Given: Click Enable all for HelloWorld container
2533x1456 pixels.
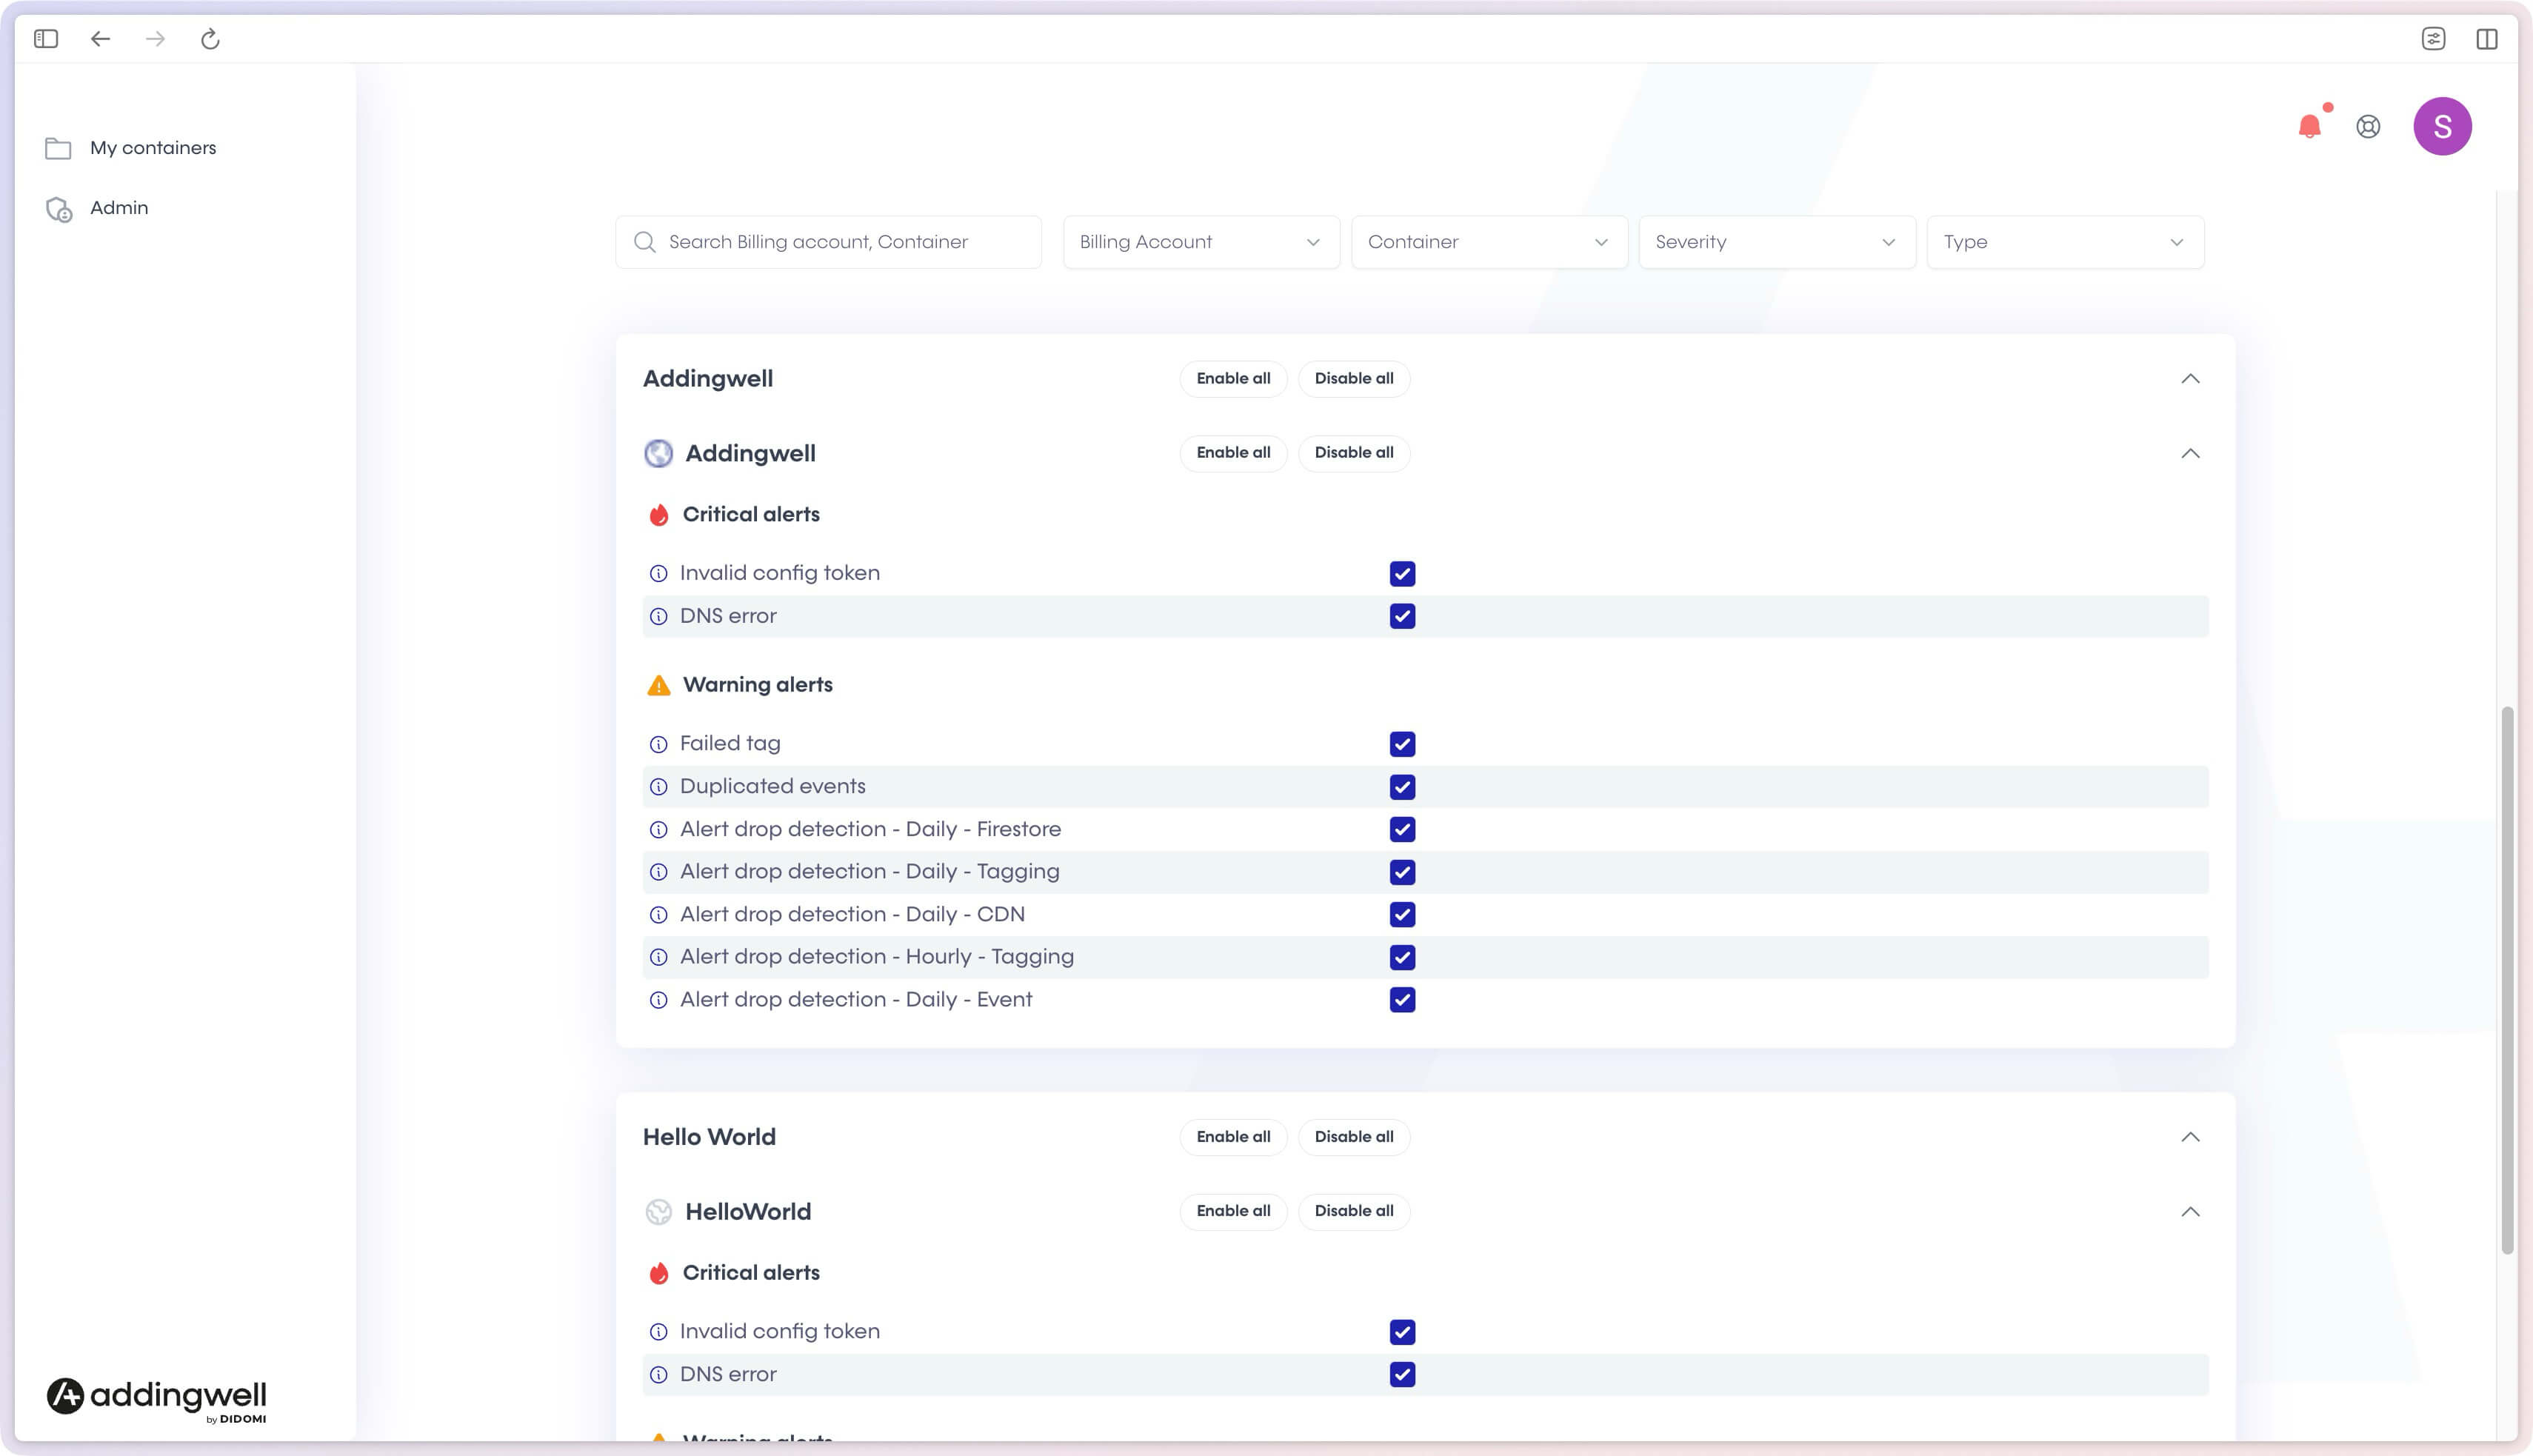Looking at the screenshot, I should tap(1233, 1211).
